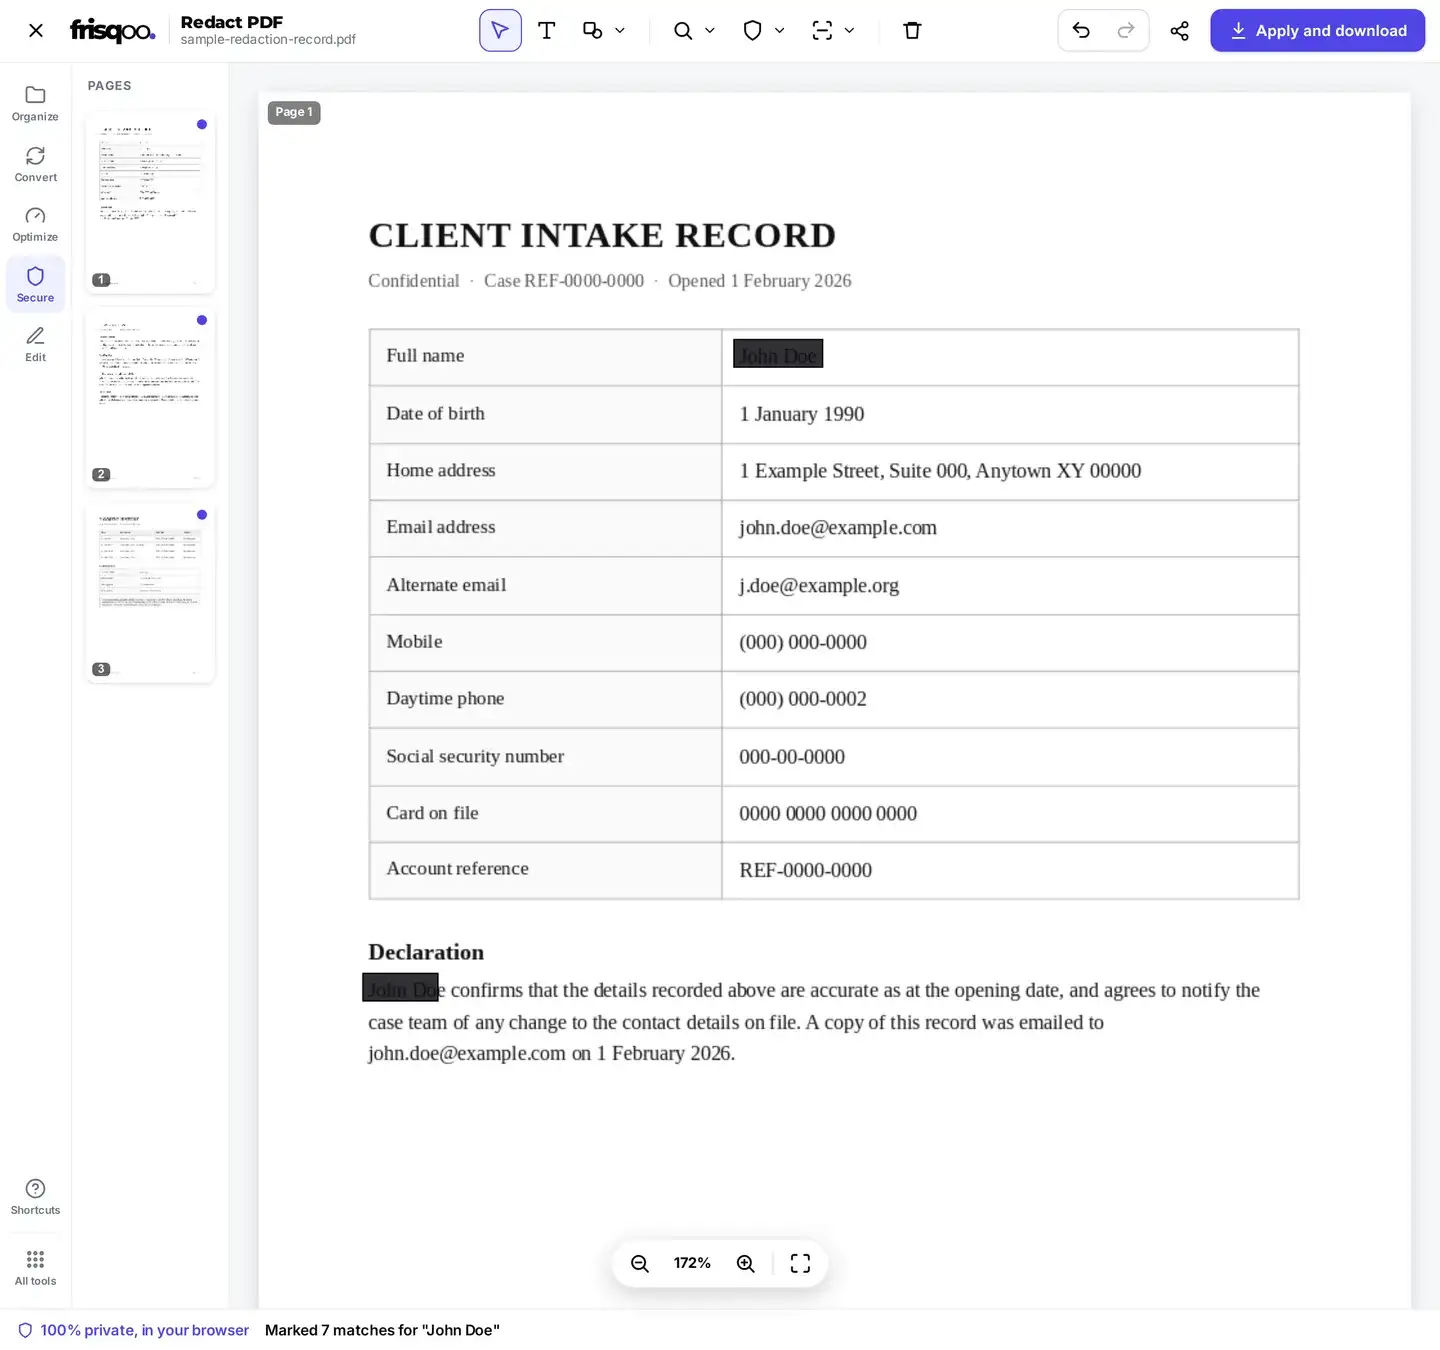
Task: Zoom in on the document
Action: 746,1264
